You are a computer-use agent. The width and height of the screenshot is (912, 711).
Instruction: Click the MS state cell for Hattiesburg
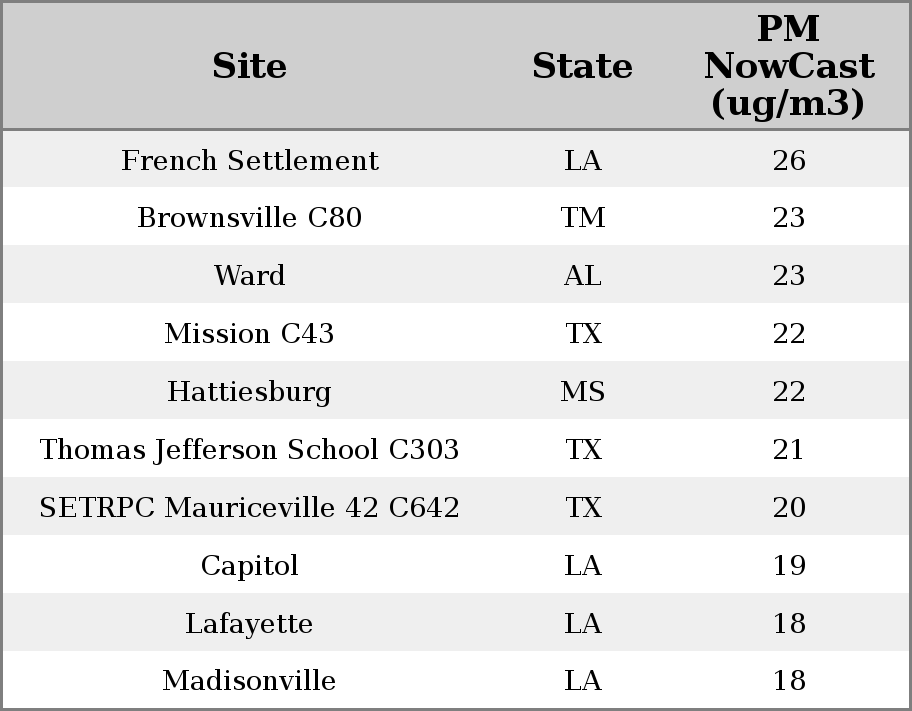[582, 392]
